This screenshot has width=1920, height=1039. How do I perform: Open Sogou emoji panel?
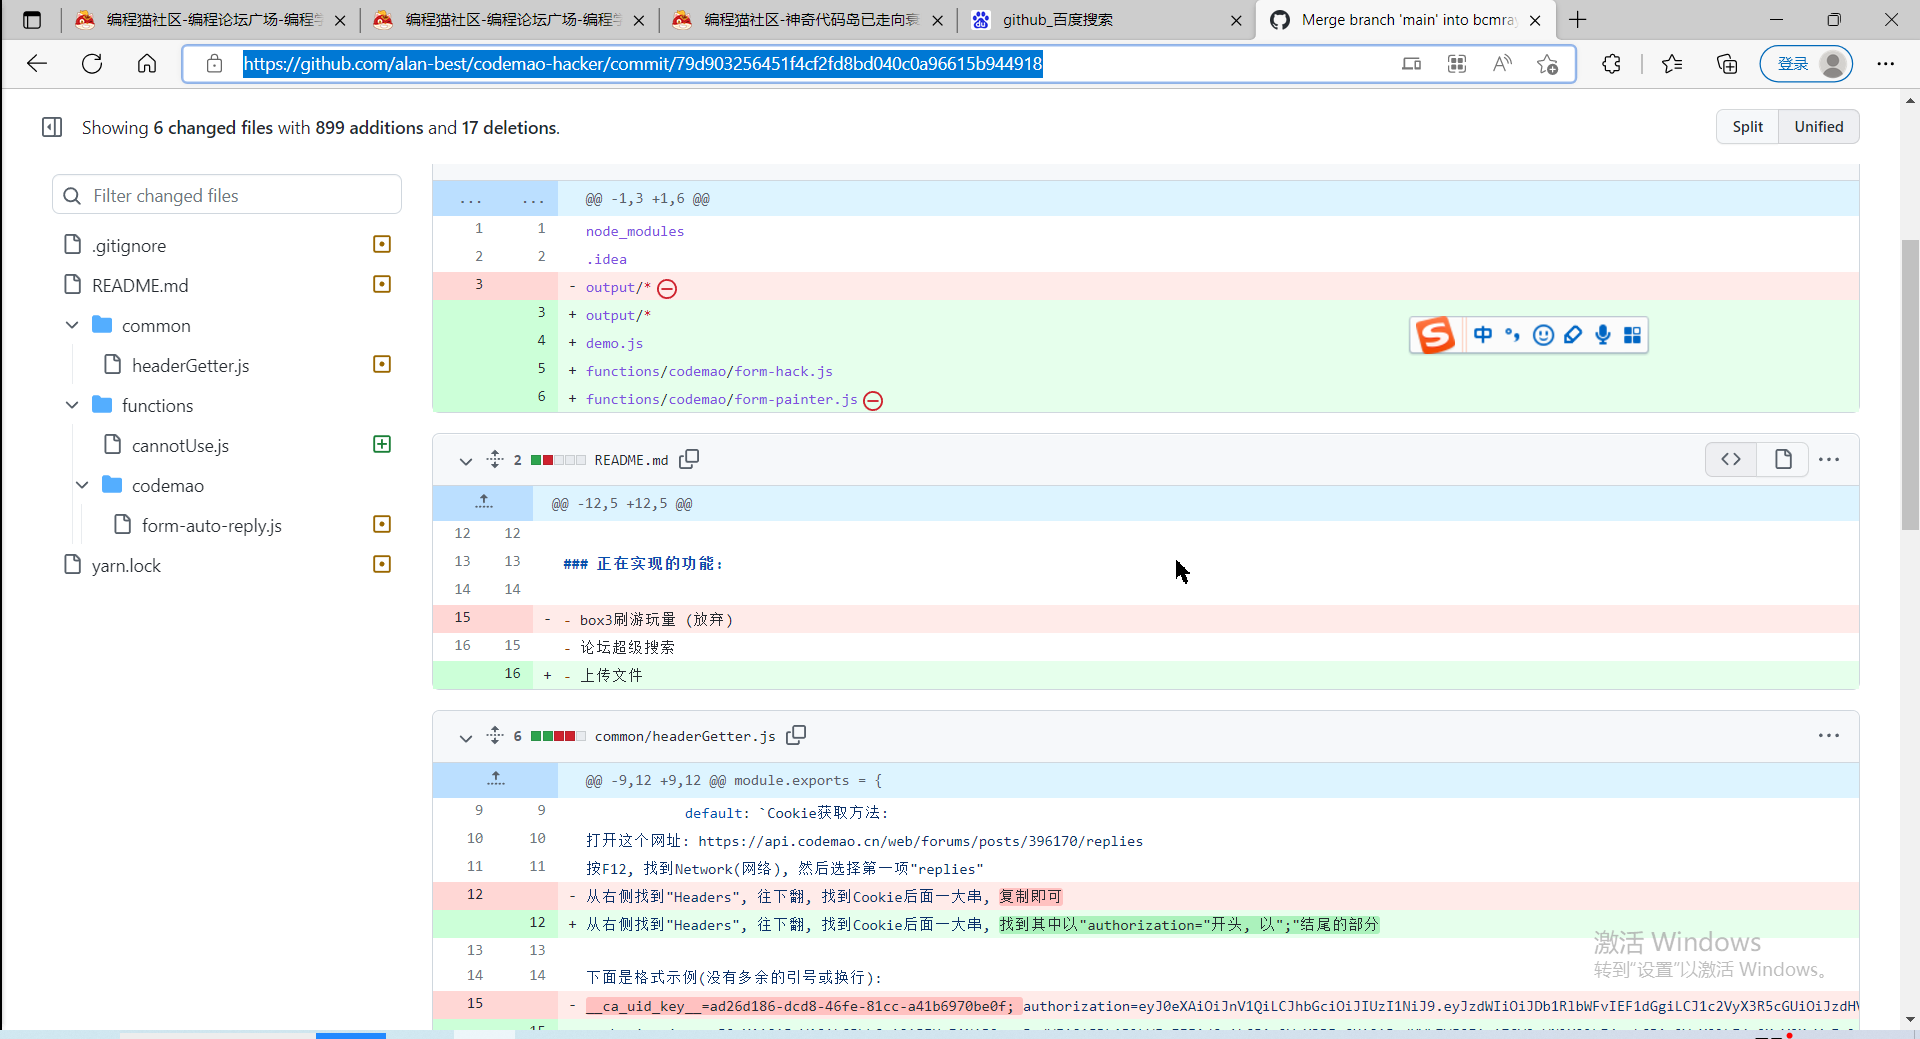1543,335
